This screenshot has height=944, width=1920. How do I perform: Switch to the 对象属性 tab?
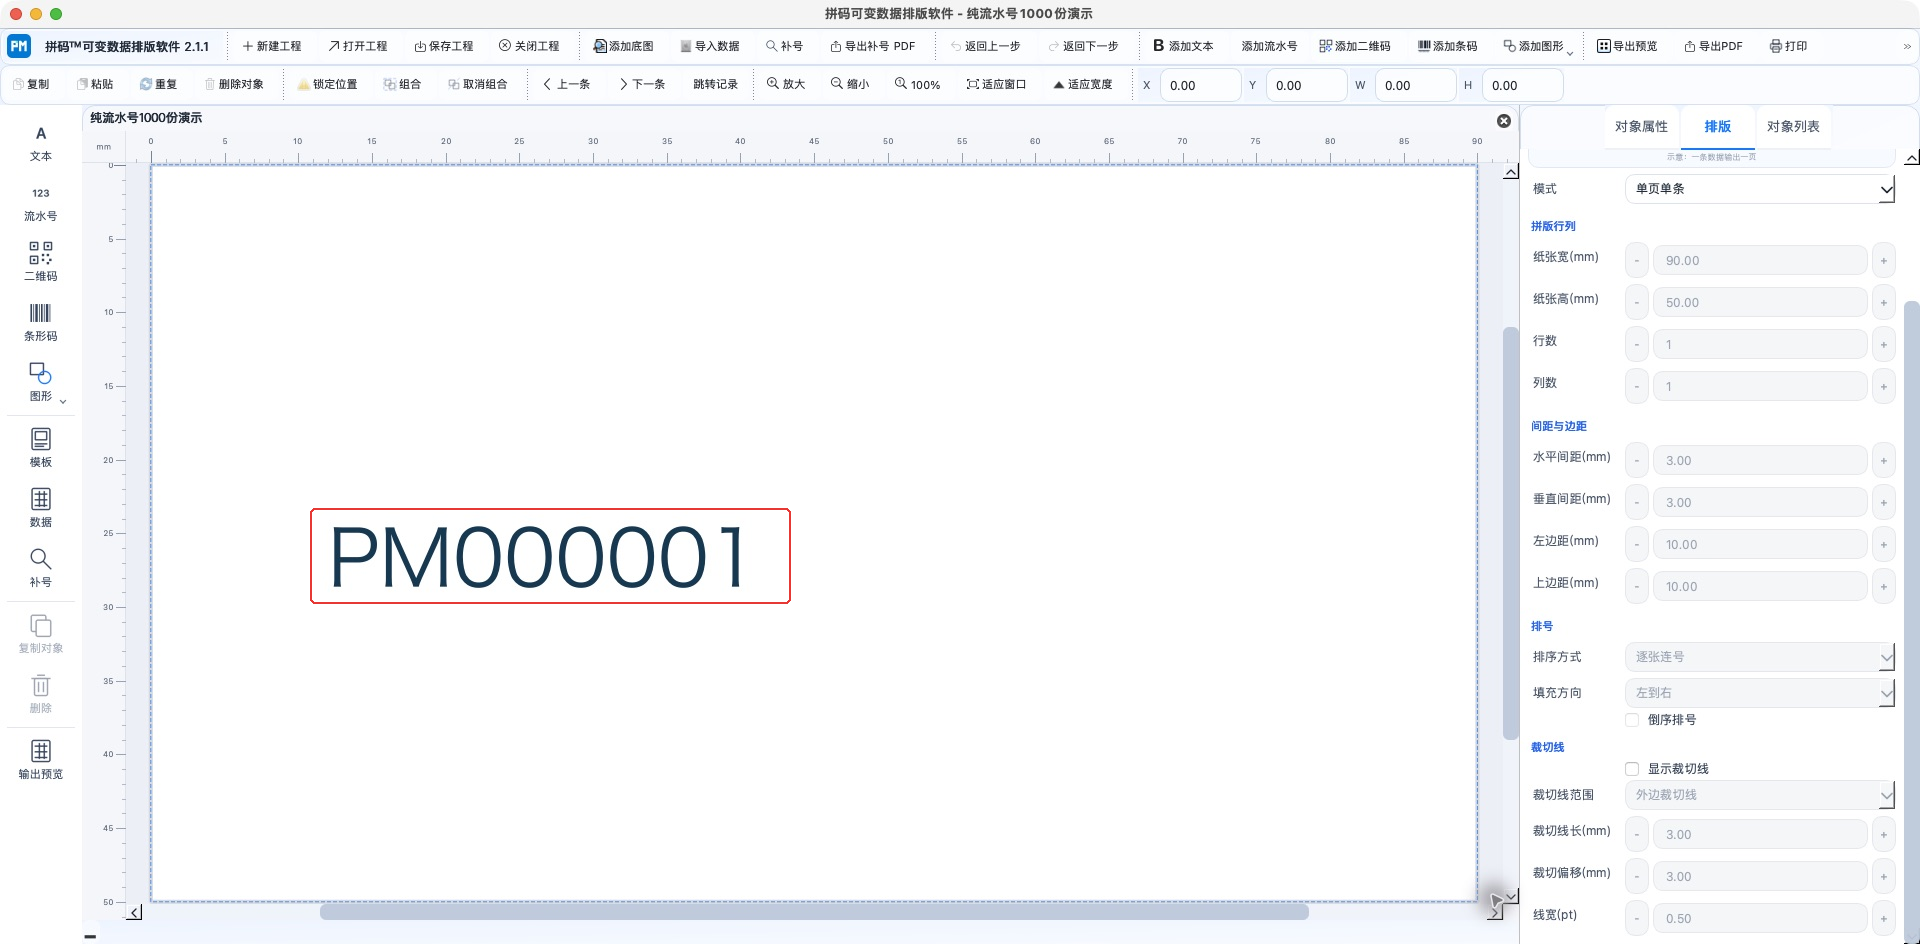(x=1641, y=127)
